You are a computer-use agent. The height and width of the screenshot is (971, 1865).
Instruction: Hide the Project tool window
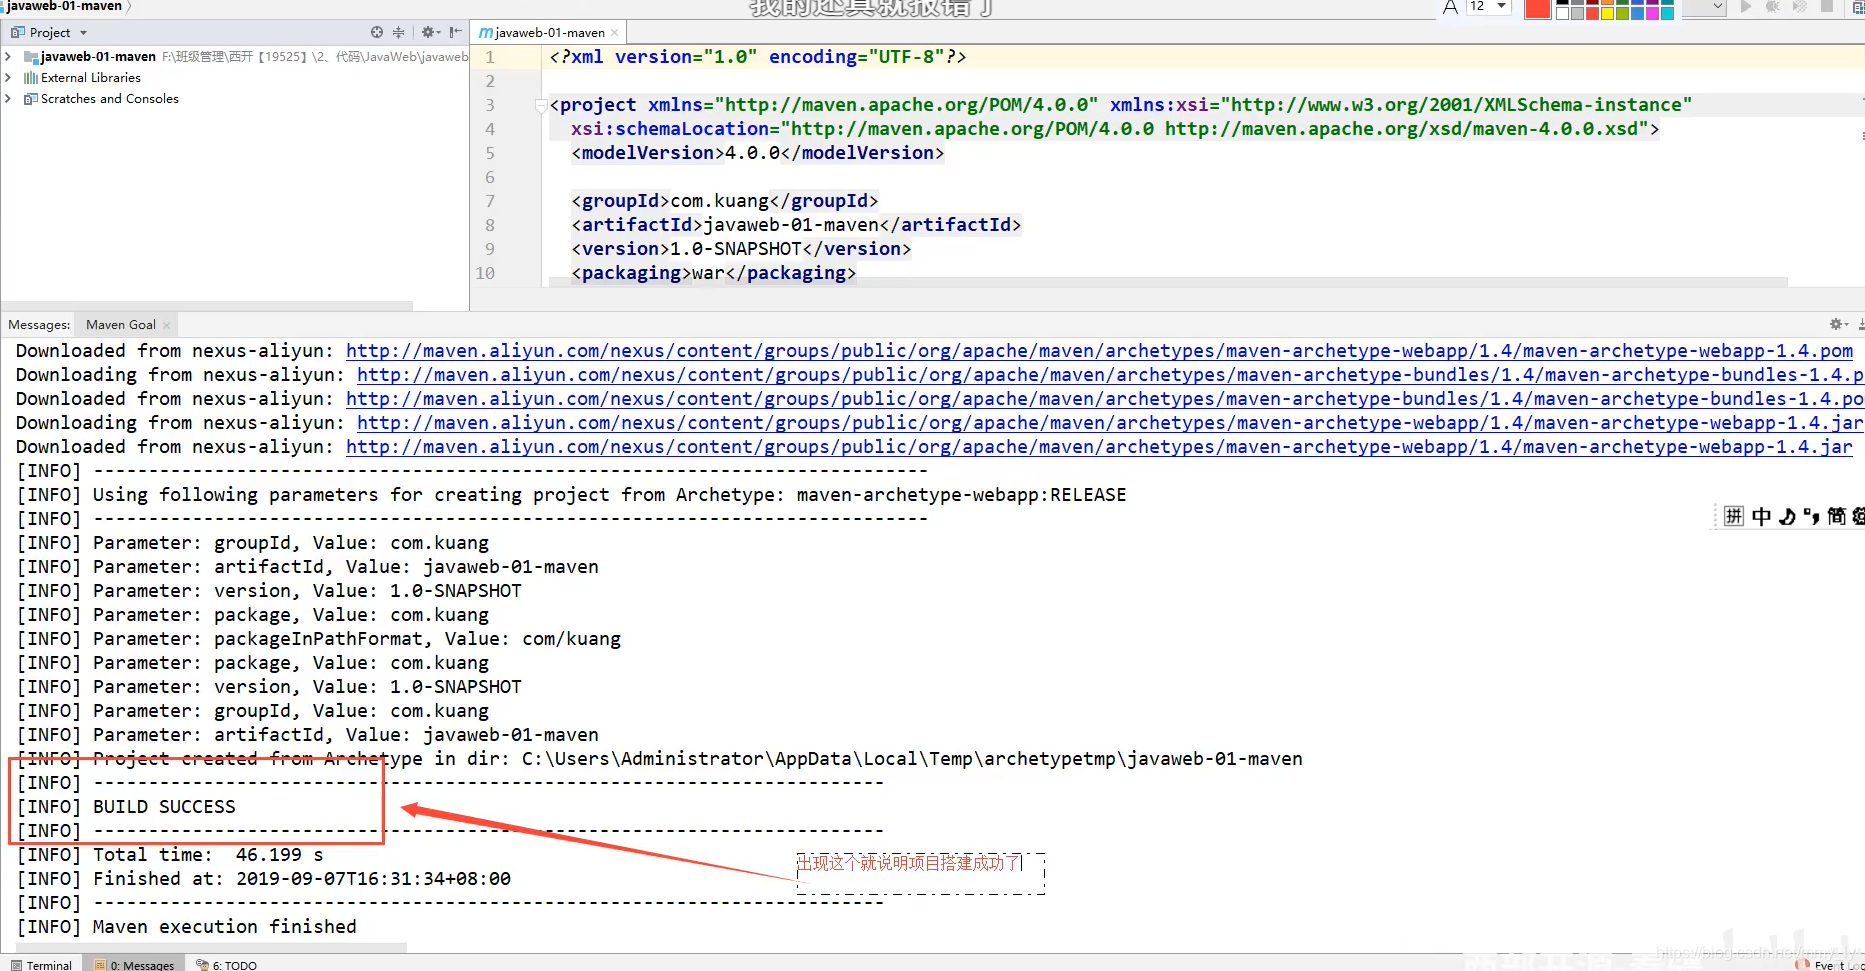pos(456,32)
